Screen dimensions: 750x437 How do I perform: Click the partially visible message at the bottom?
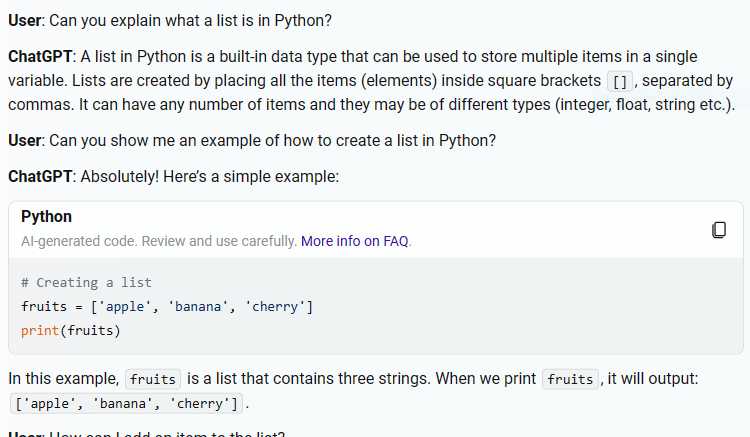150,434
